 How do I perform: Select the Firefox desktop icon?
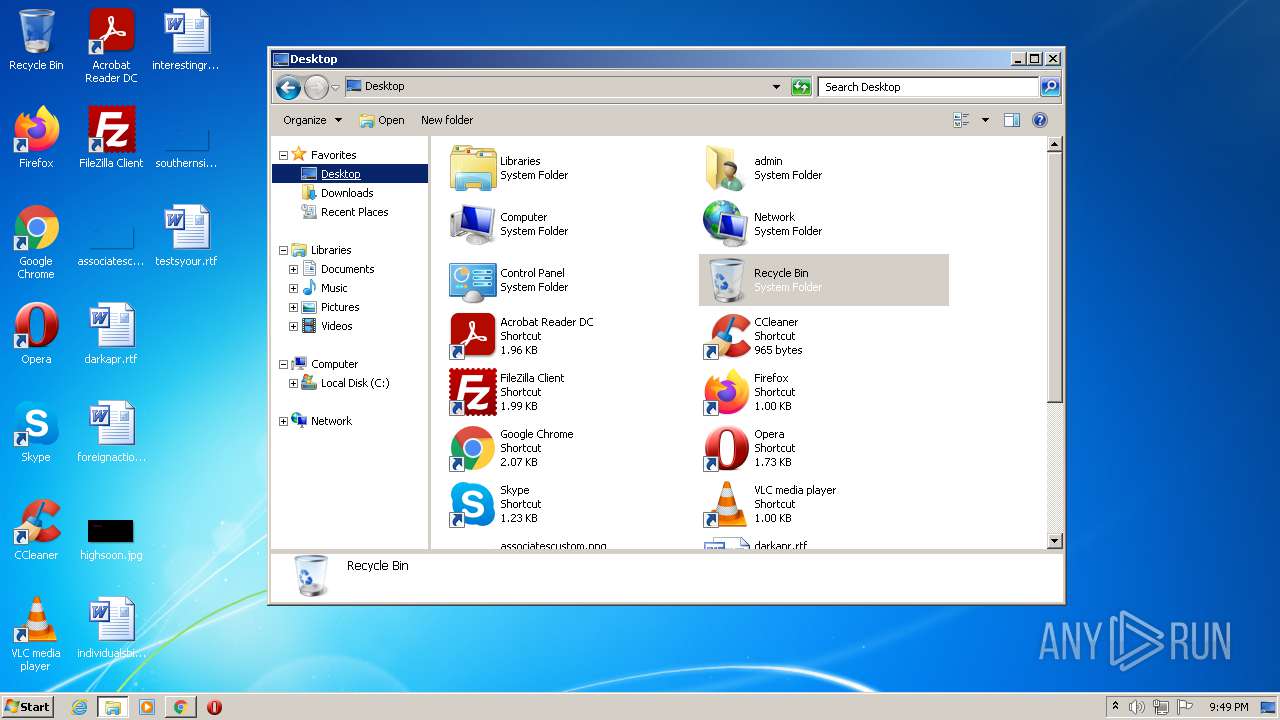tap(36, 129)
